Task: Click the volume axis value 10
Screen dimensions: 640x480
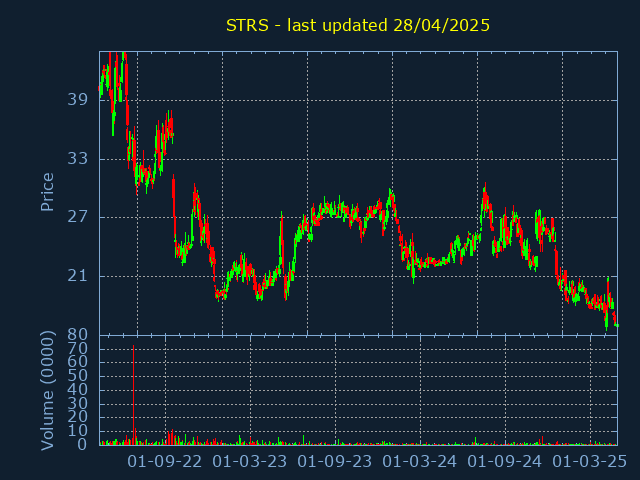Action: point(78,431)
